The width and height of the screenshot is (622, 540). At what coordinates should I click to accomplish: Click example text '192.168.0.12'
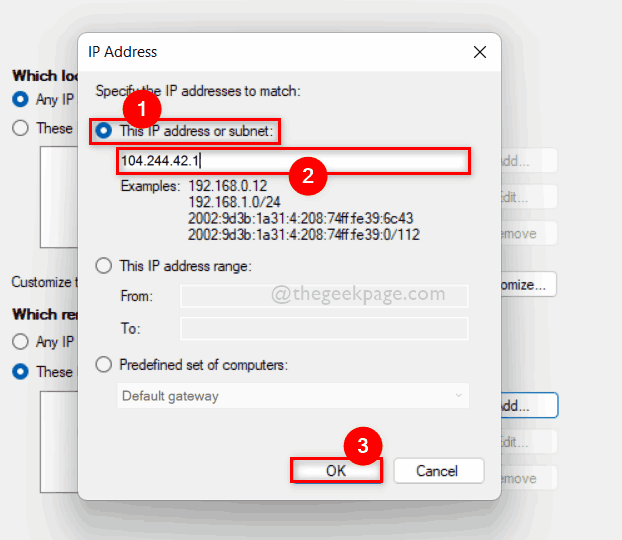point(228,186)
